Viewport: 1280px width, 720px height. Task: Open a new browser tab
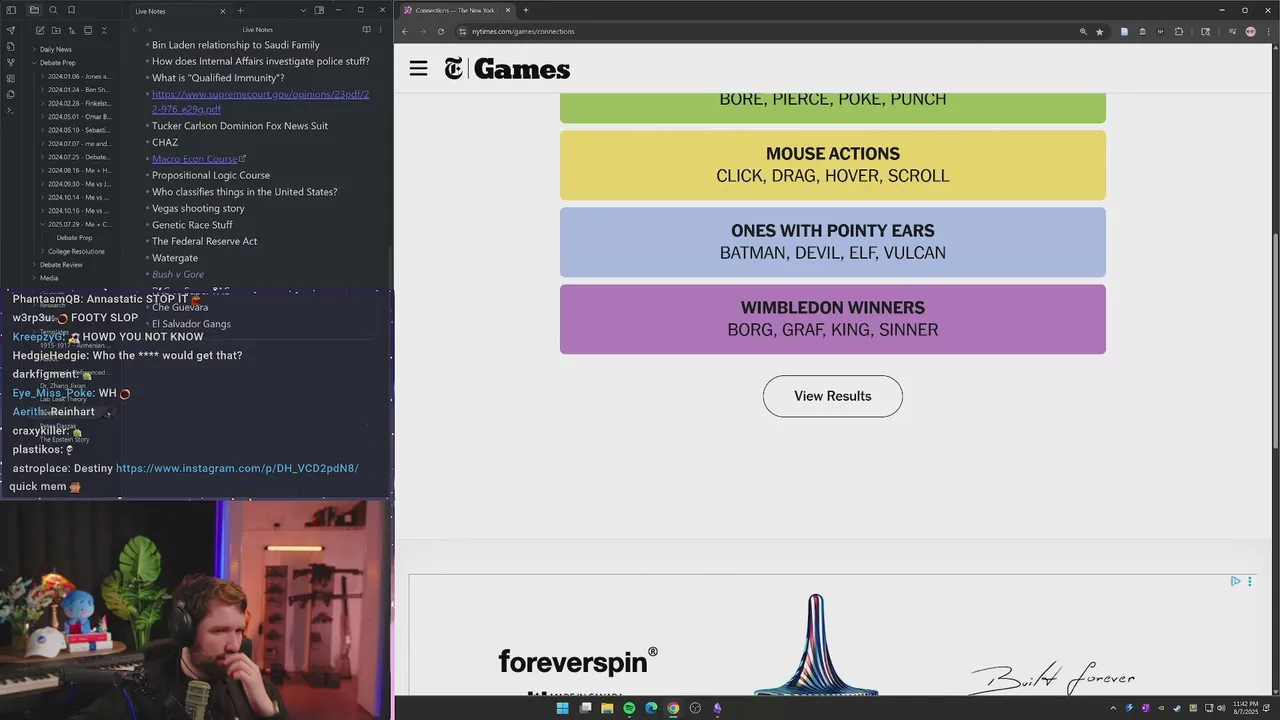click(x=526, y=10)
